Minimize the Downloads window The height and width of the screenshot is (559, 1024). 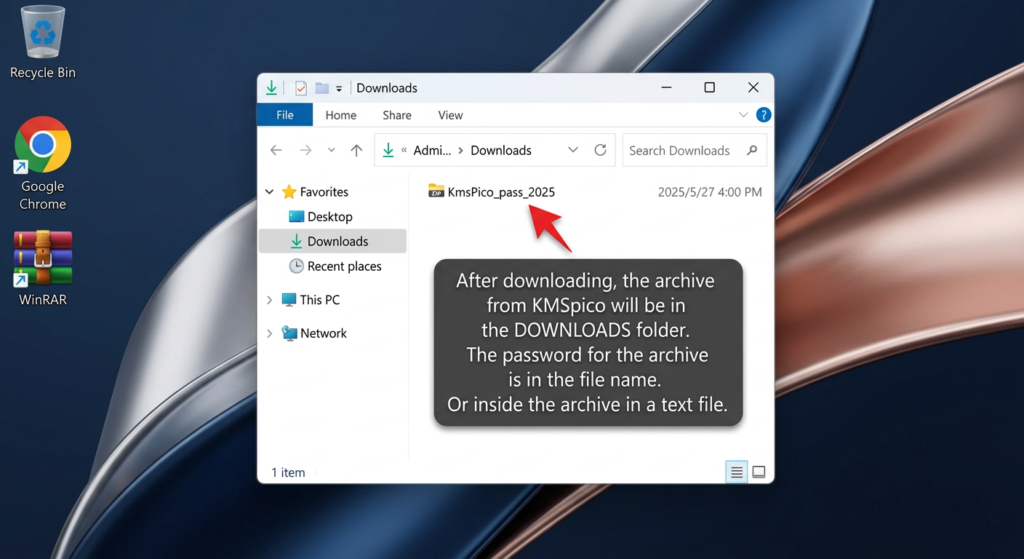666,88
